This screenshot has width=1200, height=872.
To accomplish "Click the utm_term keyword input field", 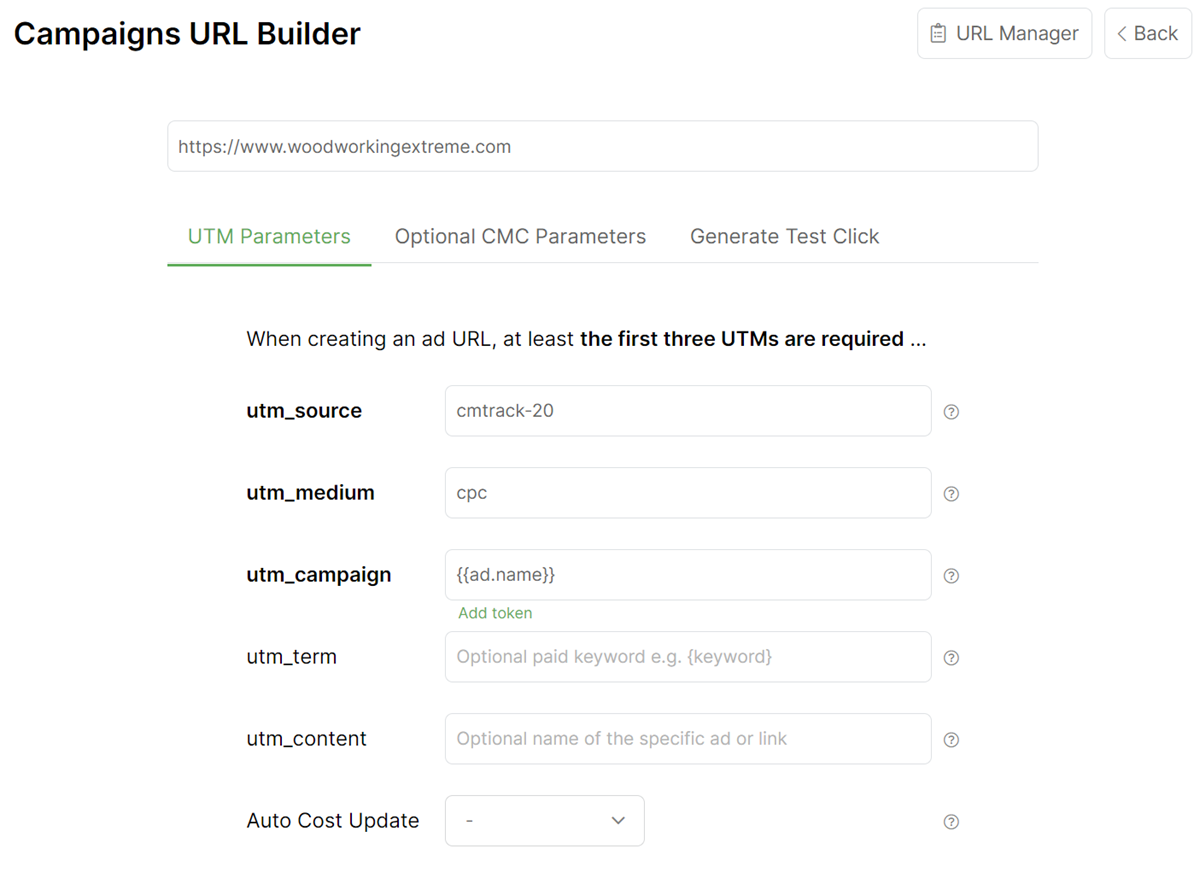I will [x=687, y=657].
